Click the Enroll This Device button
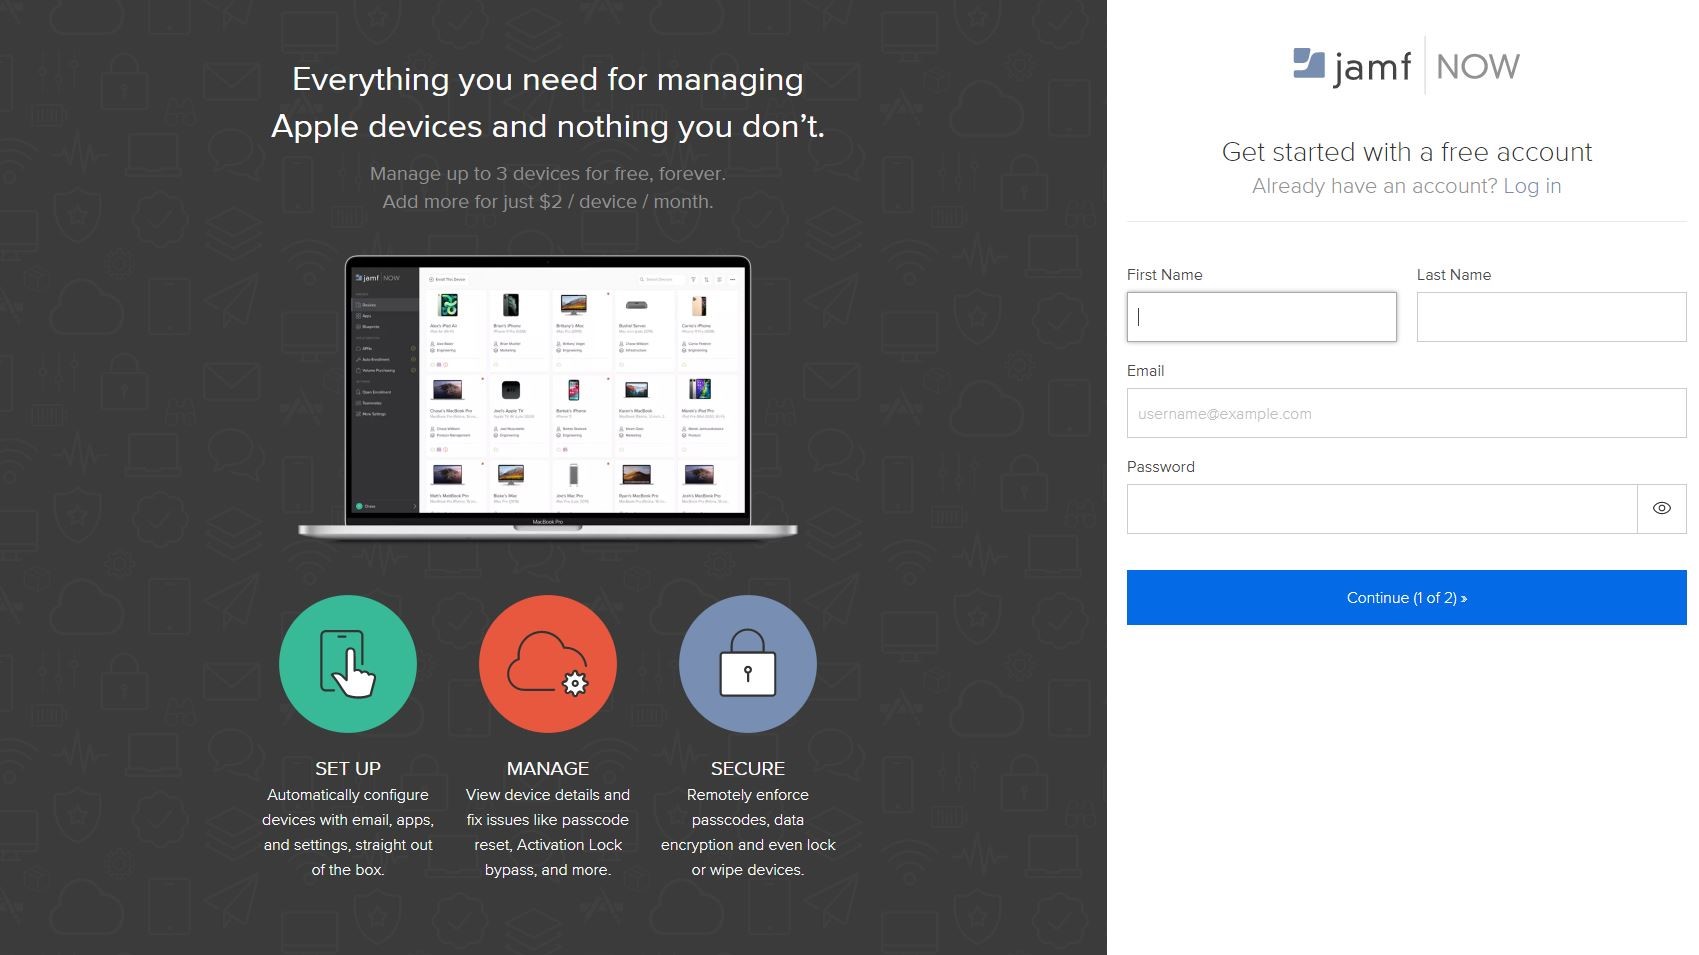This screenshot has height=955, width=1699. tap(447, 280)
